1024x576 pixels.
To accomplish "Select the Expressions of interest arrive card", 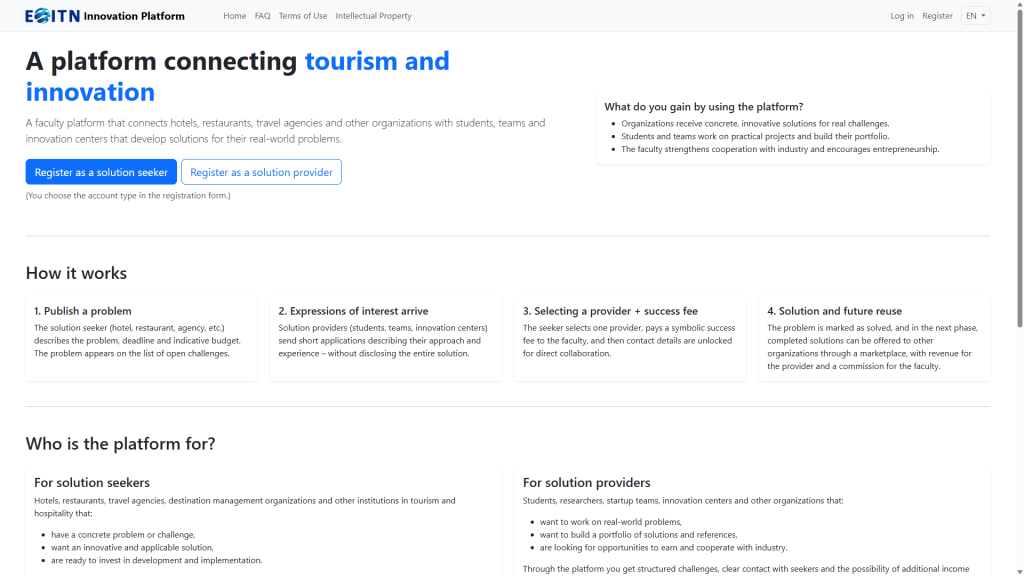I will click(x=385, y=337).
